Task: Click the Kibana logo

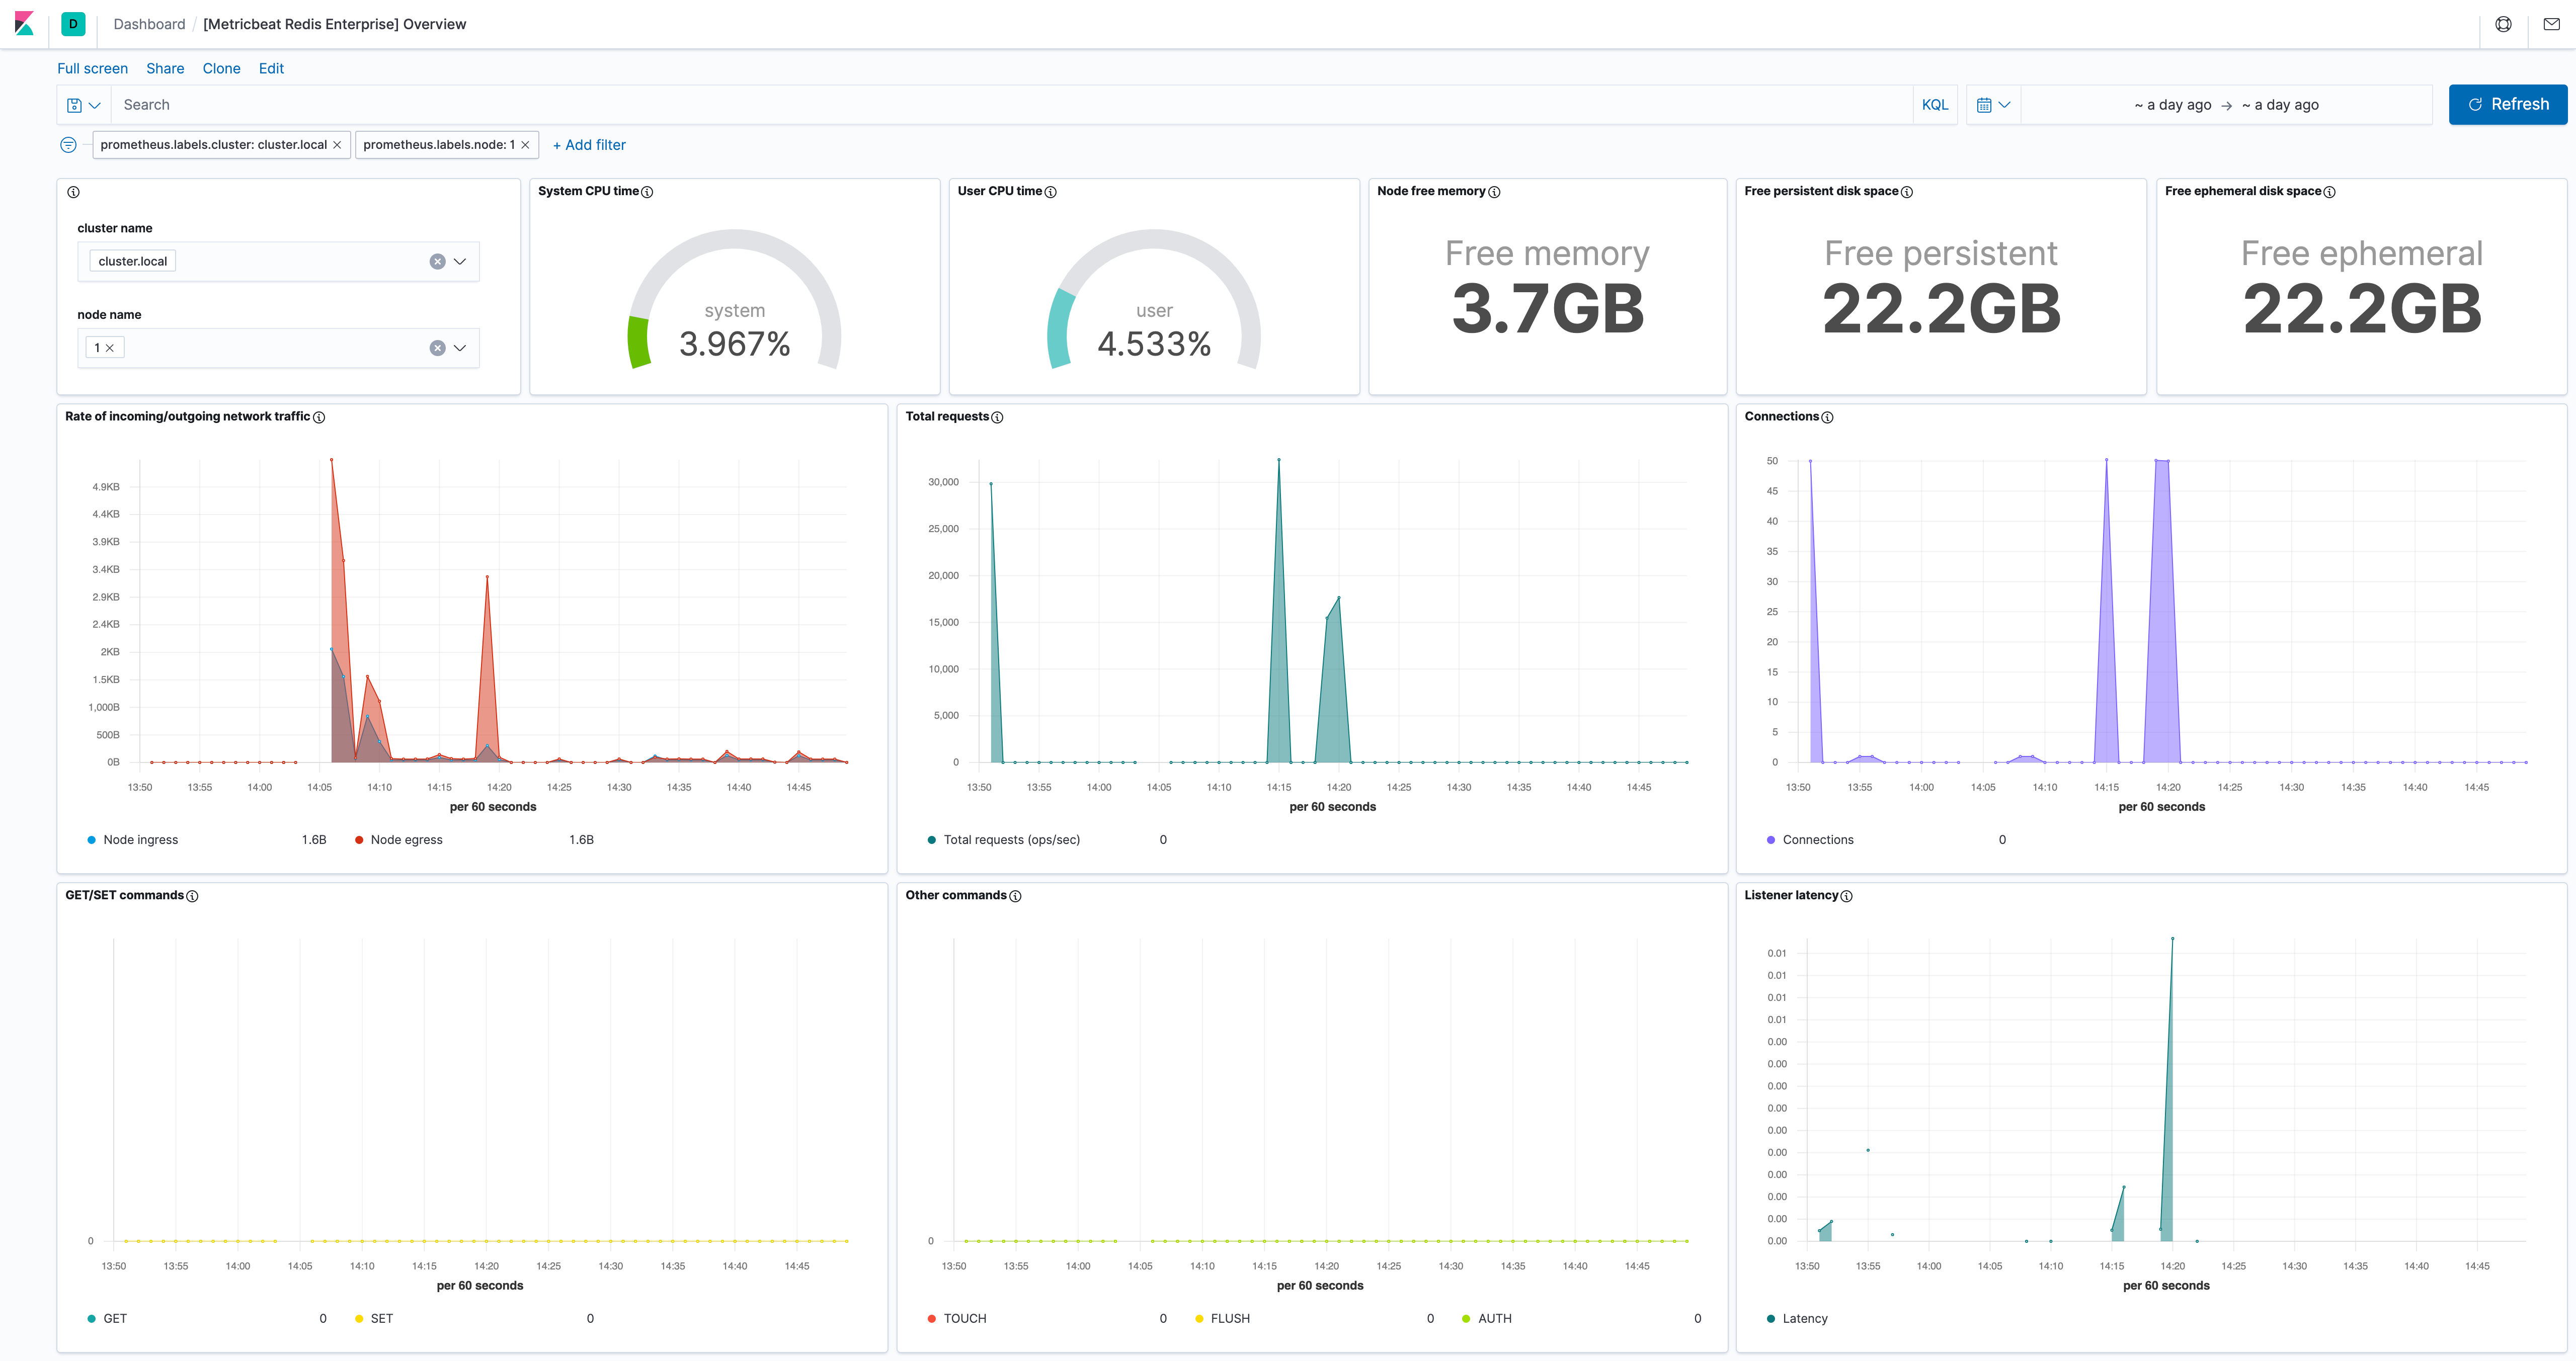Action: 26,24
